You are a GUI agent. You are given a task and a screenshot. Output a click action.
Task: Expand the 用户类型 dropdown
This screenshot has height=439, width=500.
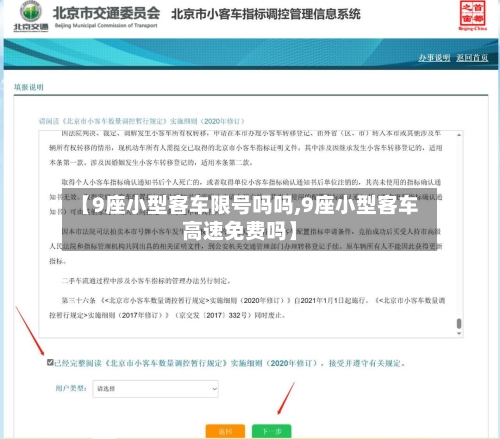155,389
